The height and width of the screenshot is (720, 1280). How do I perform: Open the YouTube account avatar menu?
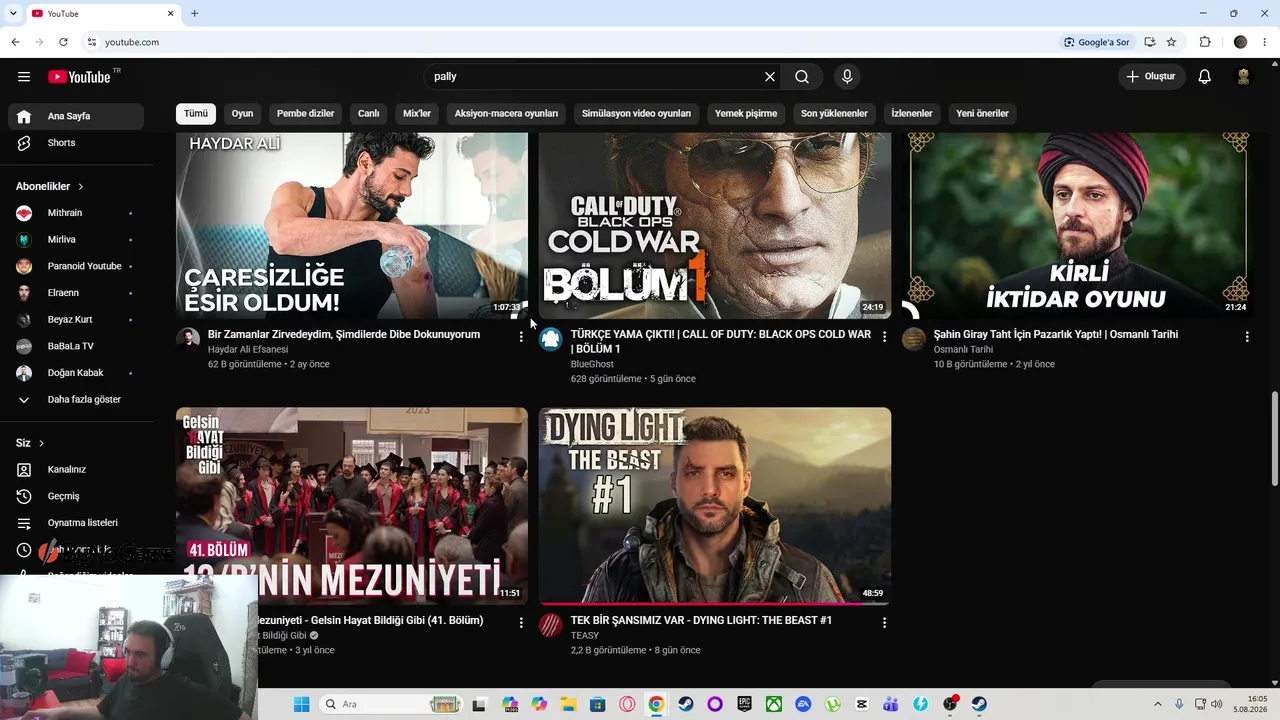click(1244, 77)
